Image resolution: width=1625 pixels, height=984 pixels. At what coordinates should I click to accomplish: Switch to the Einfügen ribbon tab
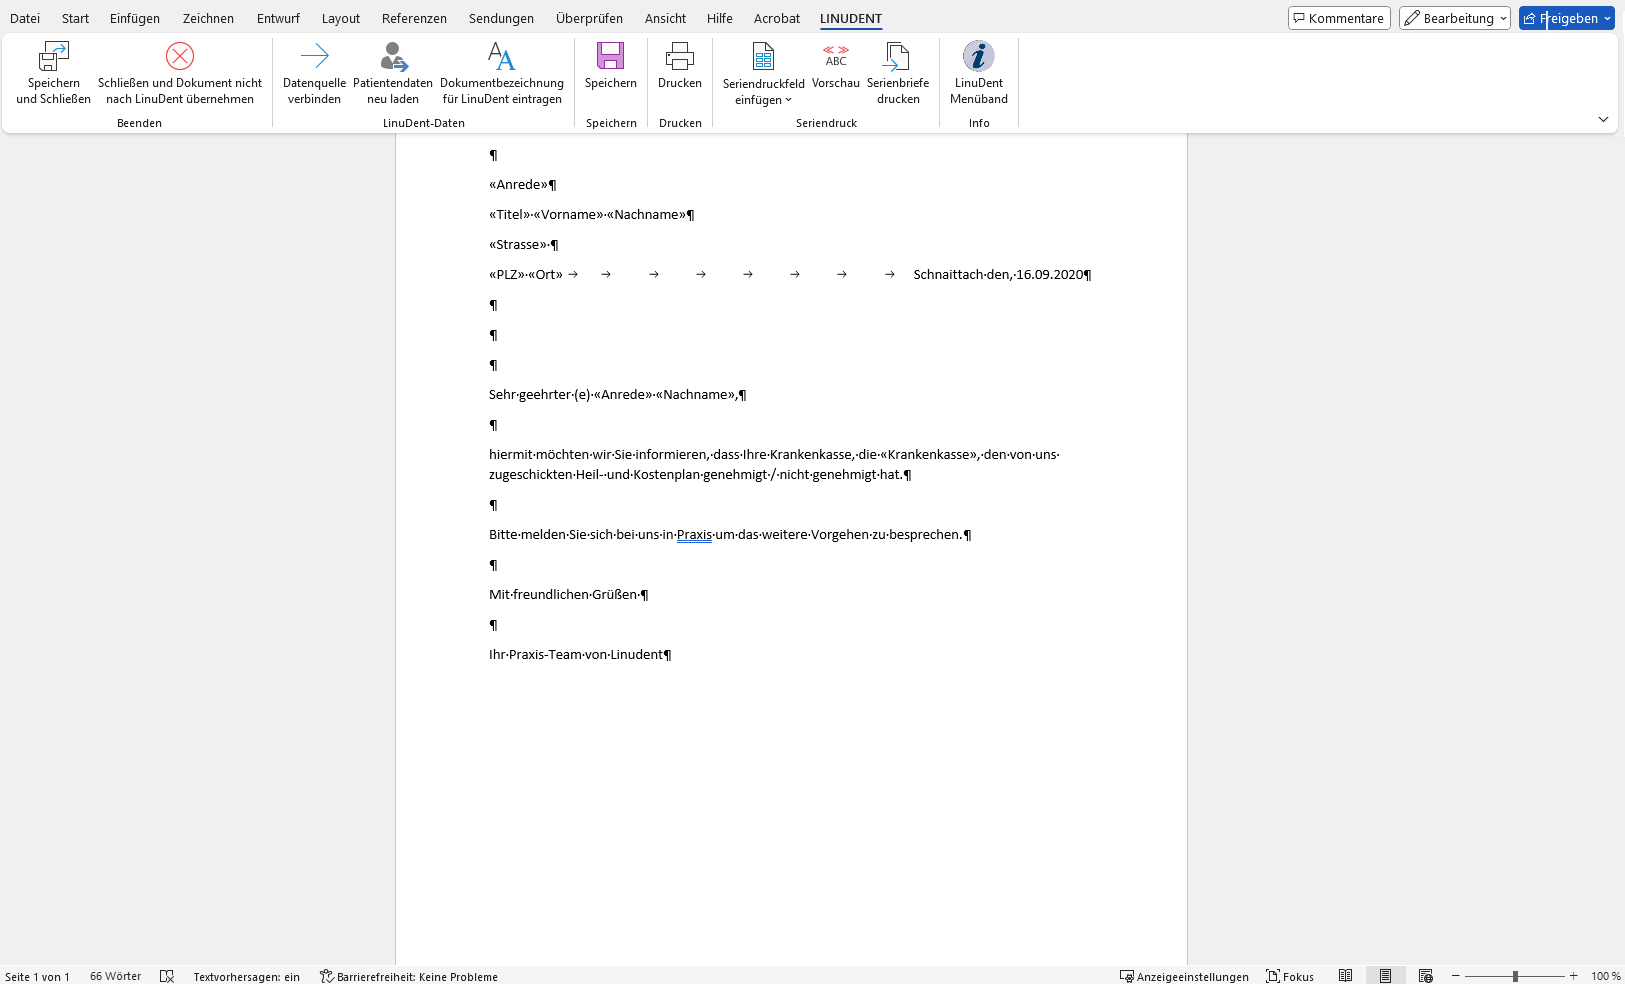(x=135, y=18)
